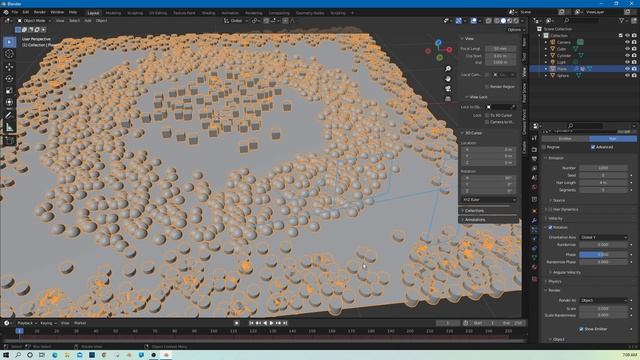Screen dimensions: 640x360
Task: Select the Move tool in the toolbar
Action: (x=9, y=67)
